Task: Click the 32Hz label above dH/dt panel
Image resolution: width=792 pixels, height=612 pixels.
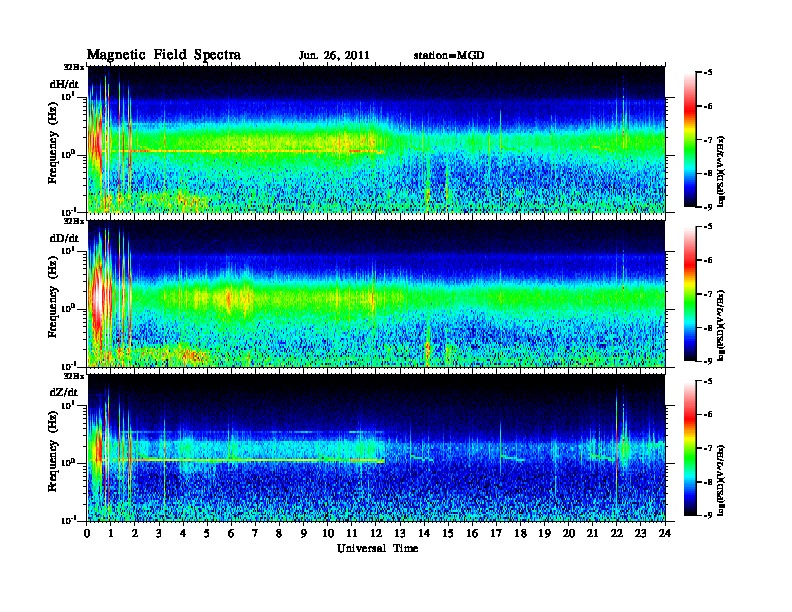Action: click(x=74, y=67)
